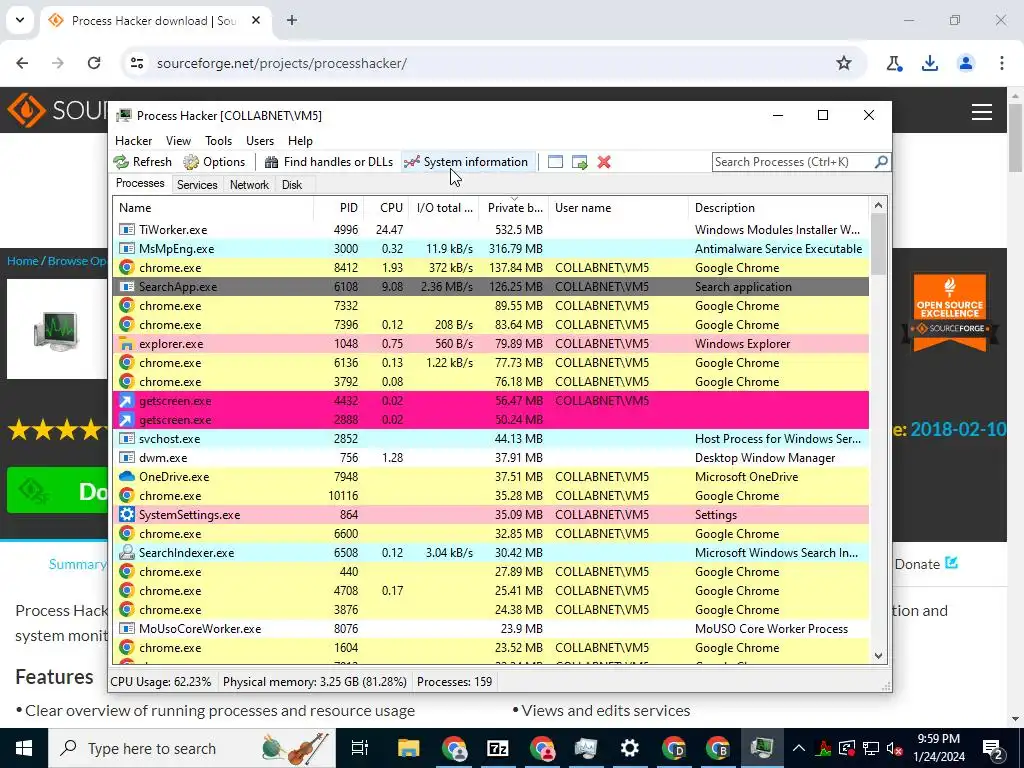The width and height of the screenshot is (1024, 768).
Task: Open Options in the Process Hacker toolbar
Action: click(x=214, y=162)
